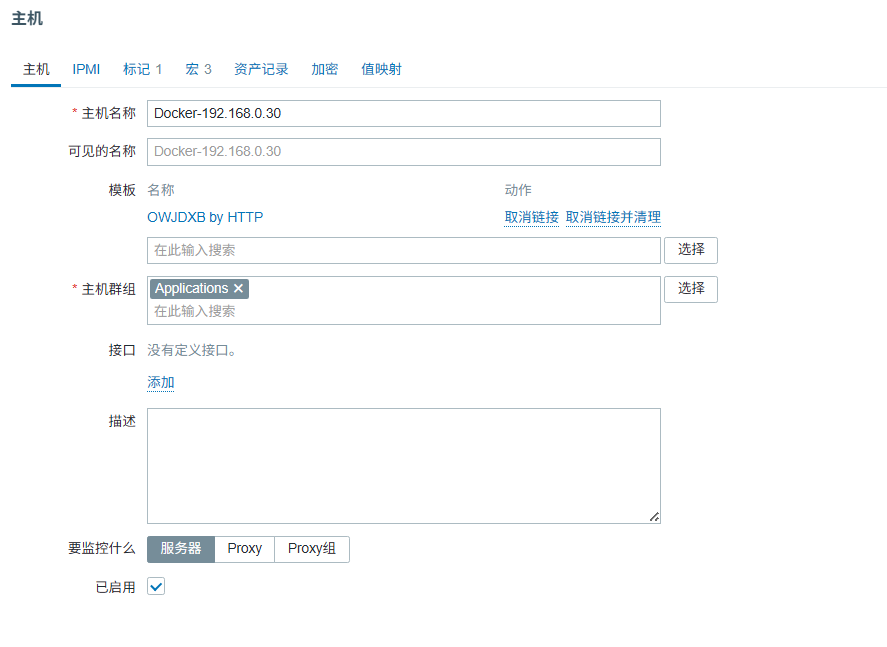
Task: Click the 动作 column header
Action: click(518, 190)
